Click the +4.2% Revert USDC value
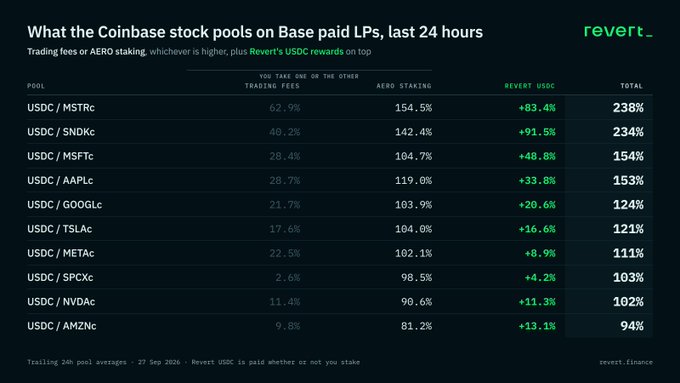This screenshot has height=383, width=680. [540, 278]
